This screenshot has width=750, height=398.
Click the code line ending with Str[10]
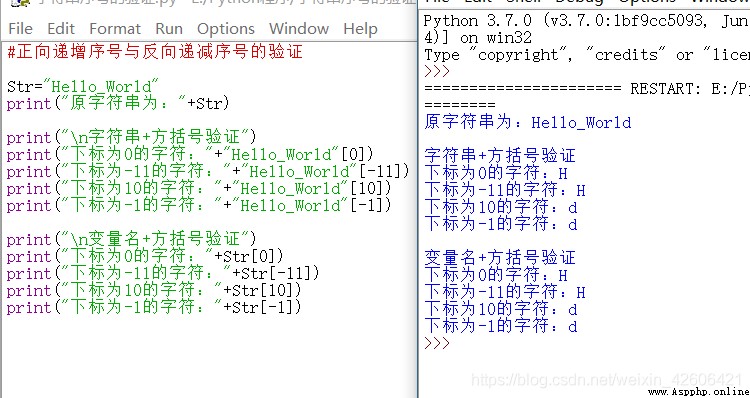click(154, 290)
